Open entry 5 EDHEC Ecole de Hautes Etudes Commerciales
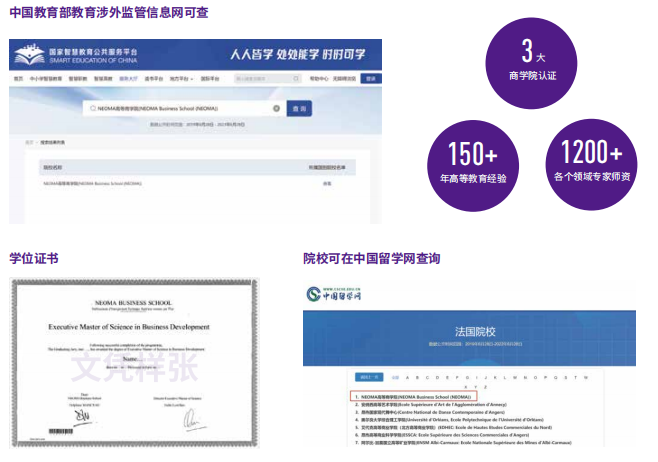658x462 pixels. [x=453, y=427]
